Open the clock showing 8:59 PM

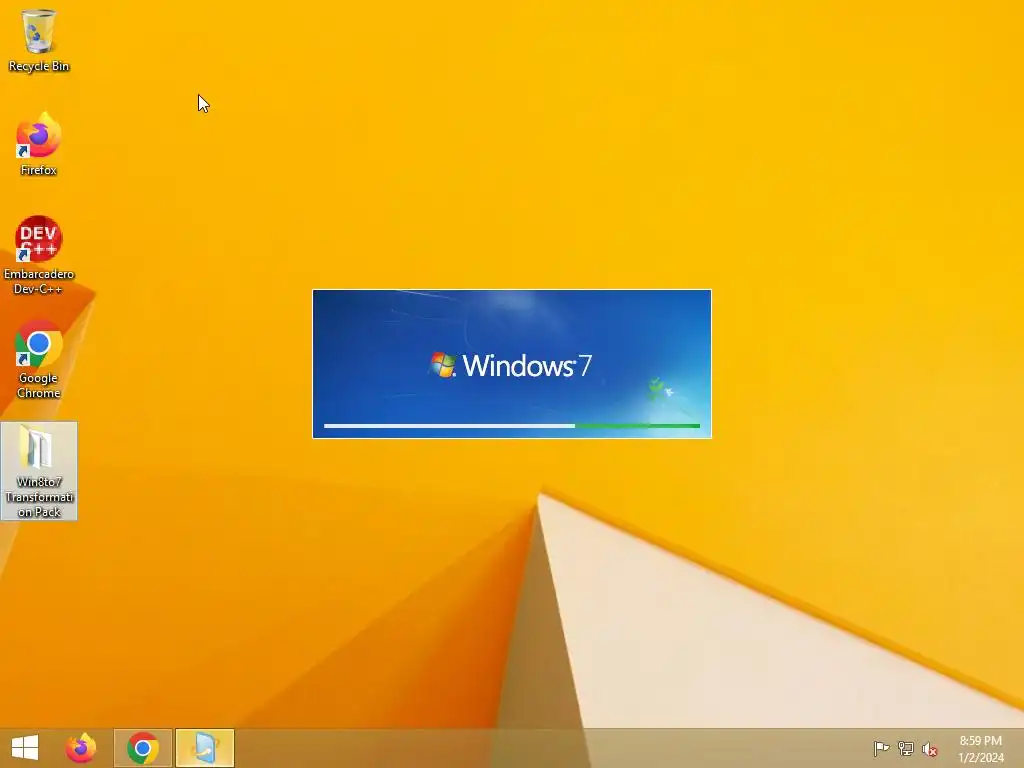coord(980,749)
